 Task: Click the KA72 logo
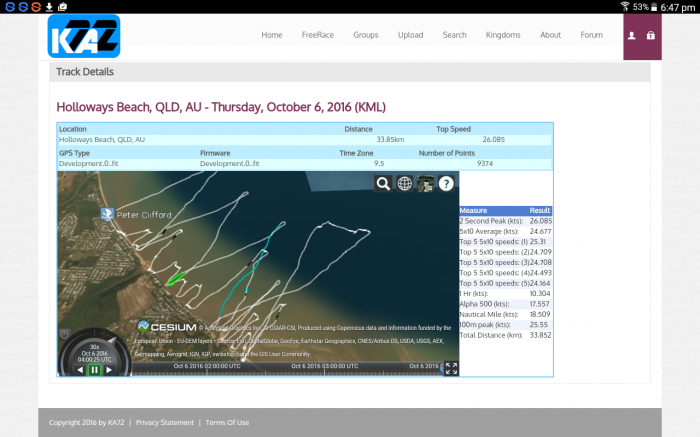(x=84, y=35)
